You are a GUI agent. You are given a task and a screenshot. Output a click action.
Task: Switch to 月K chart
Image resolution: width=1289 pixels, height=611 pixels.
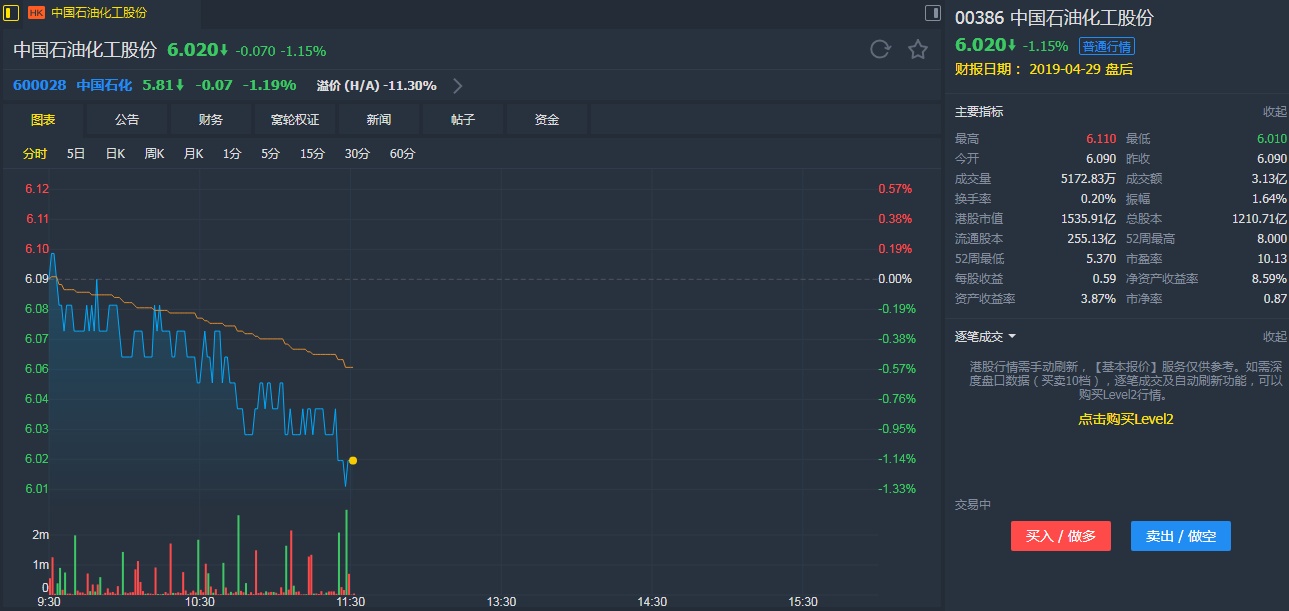(193, 154)
